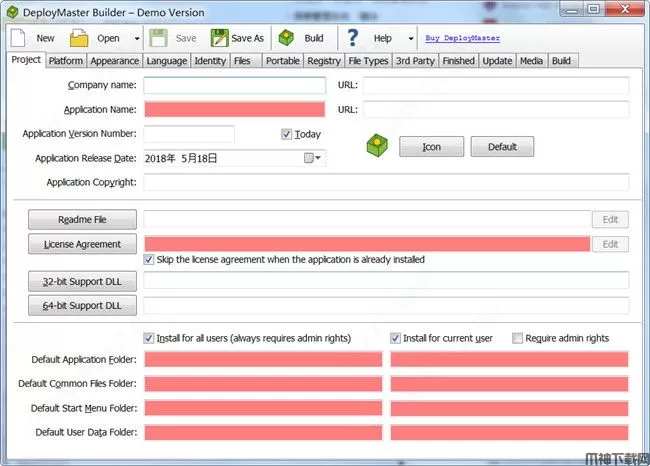Click the green application icon preview

377,146
